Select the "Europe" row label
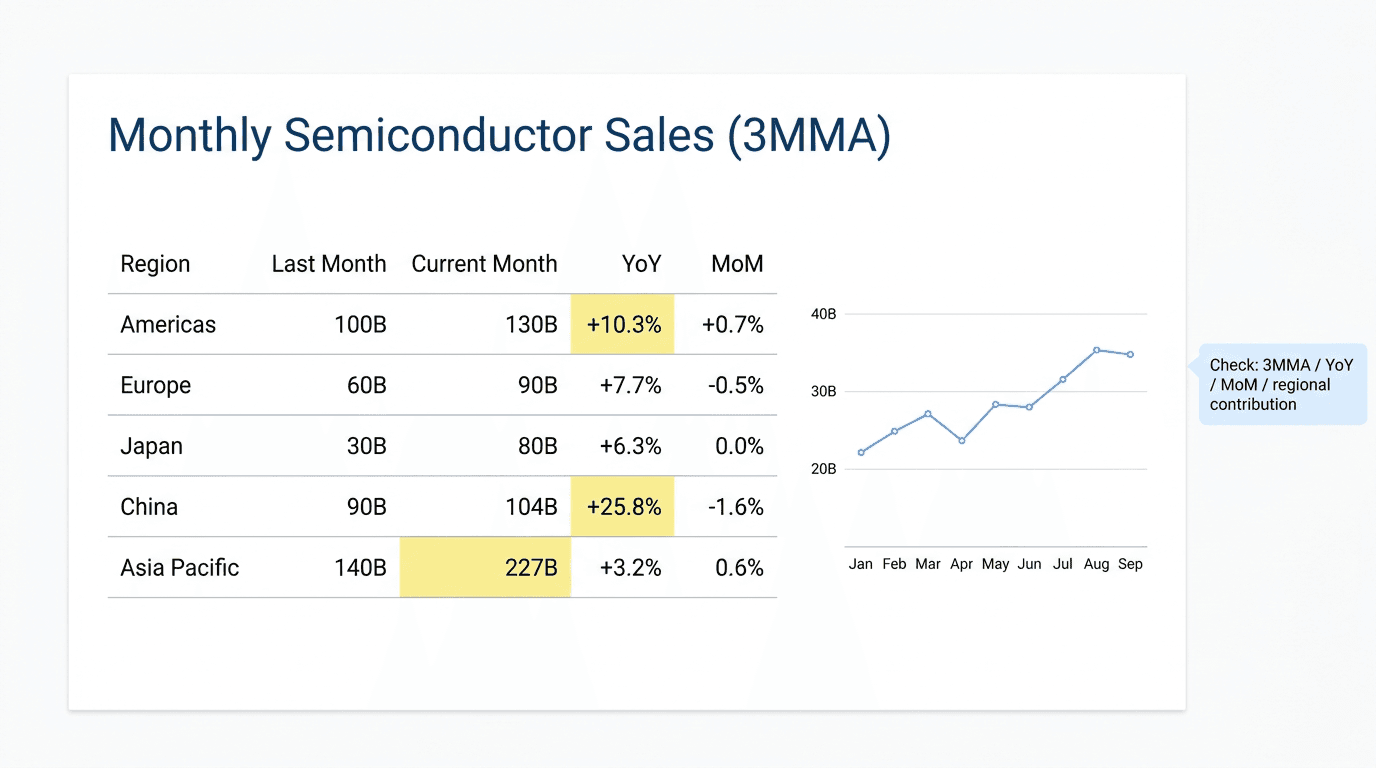Screen dimensions: 1376x768 [156, 386]
